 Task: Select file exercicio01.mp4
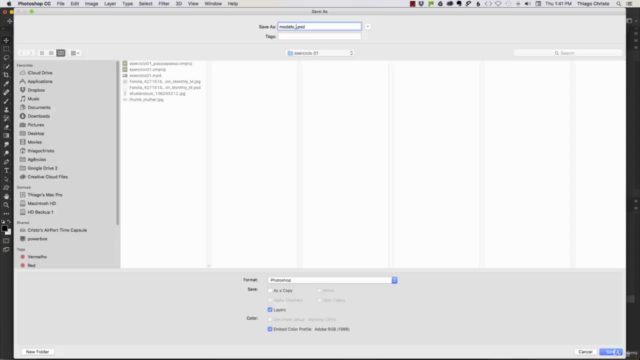(x=145, y=76)
